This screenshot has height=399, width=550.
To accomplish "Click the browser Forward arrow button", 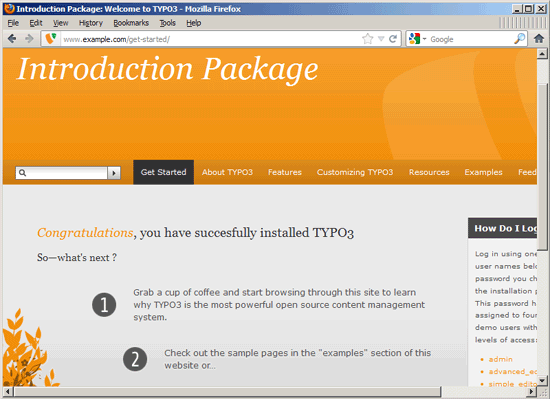I will pyautogui.click(x=29, y=39).
